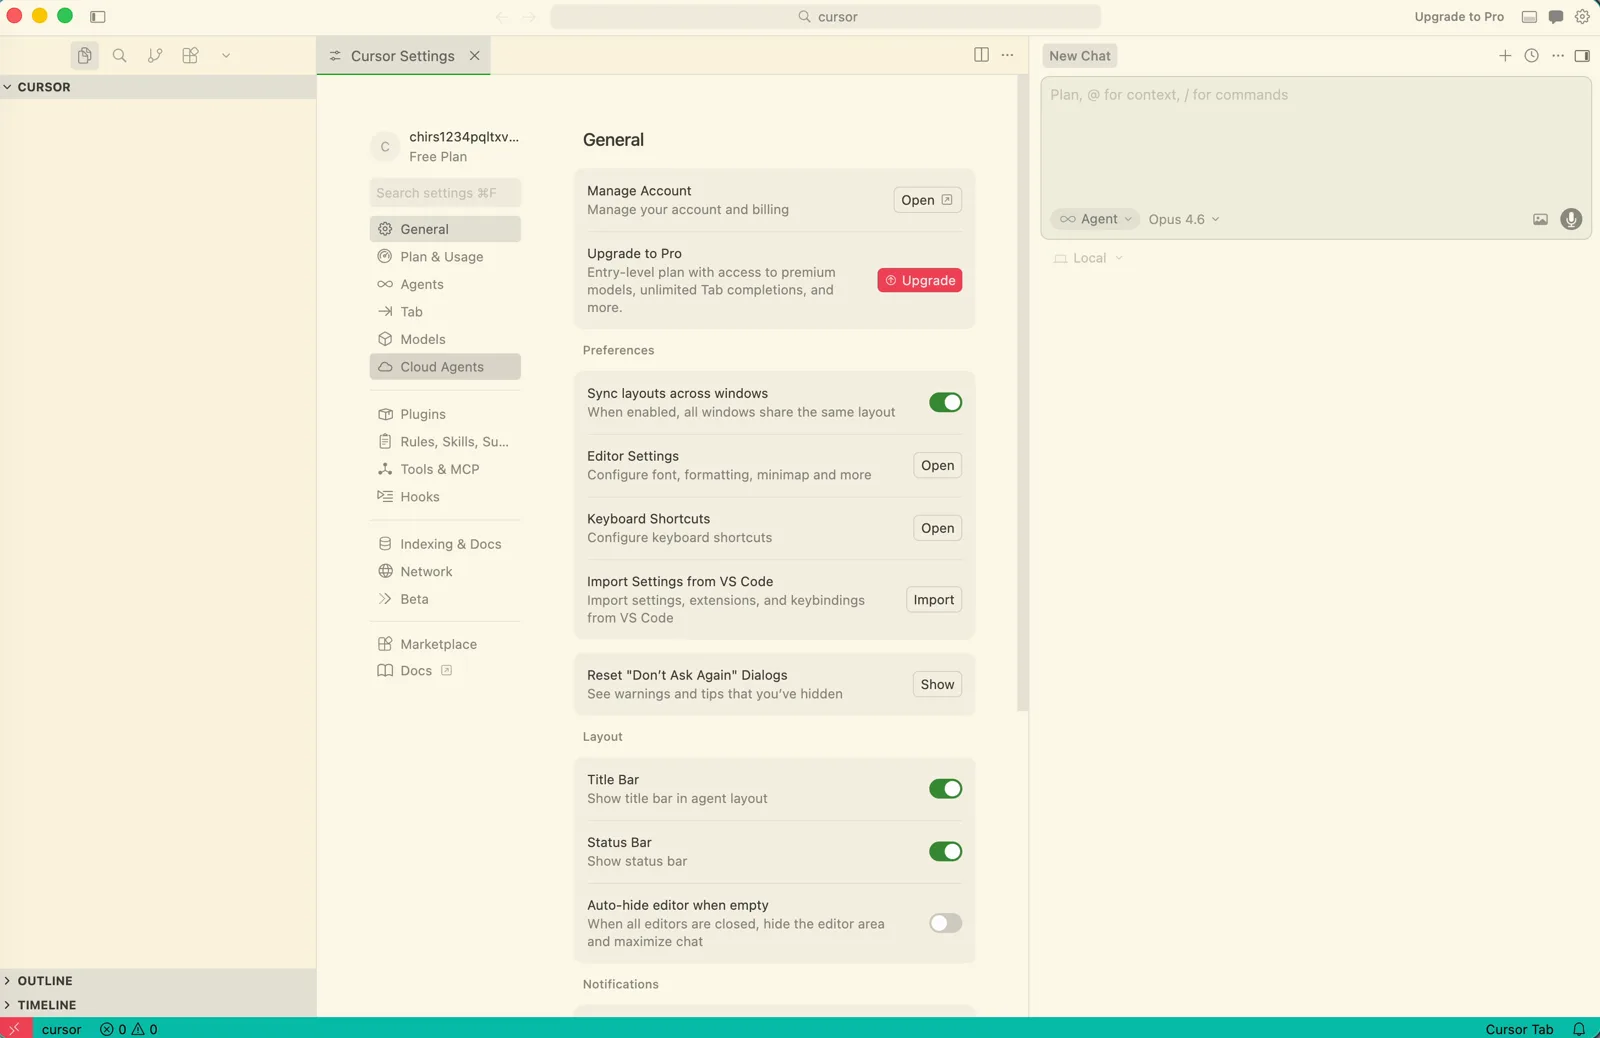Enable Auto-hide editor when empty

pos(945,923)
